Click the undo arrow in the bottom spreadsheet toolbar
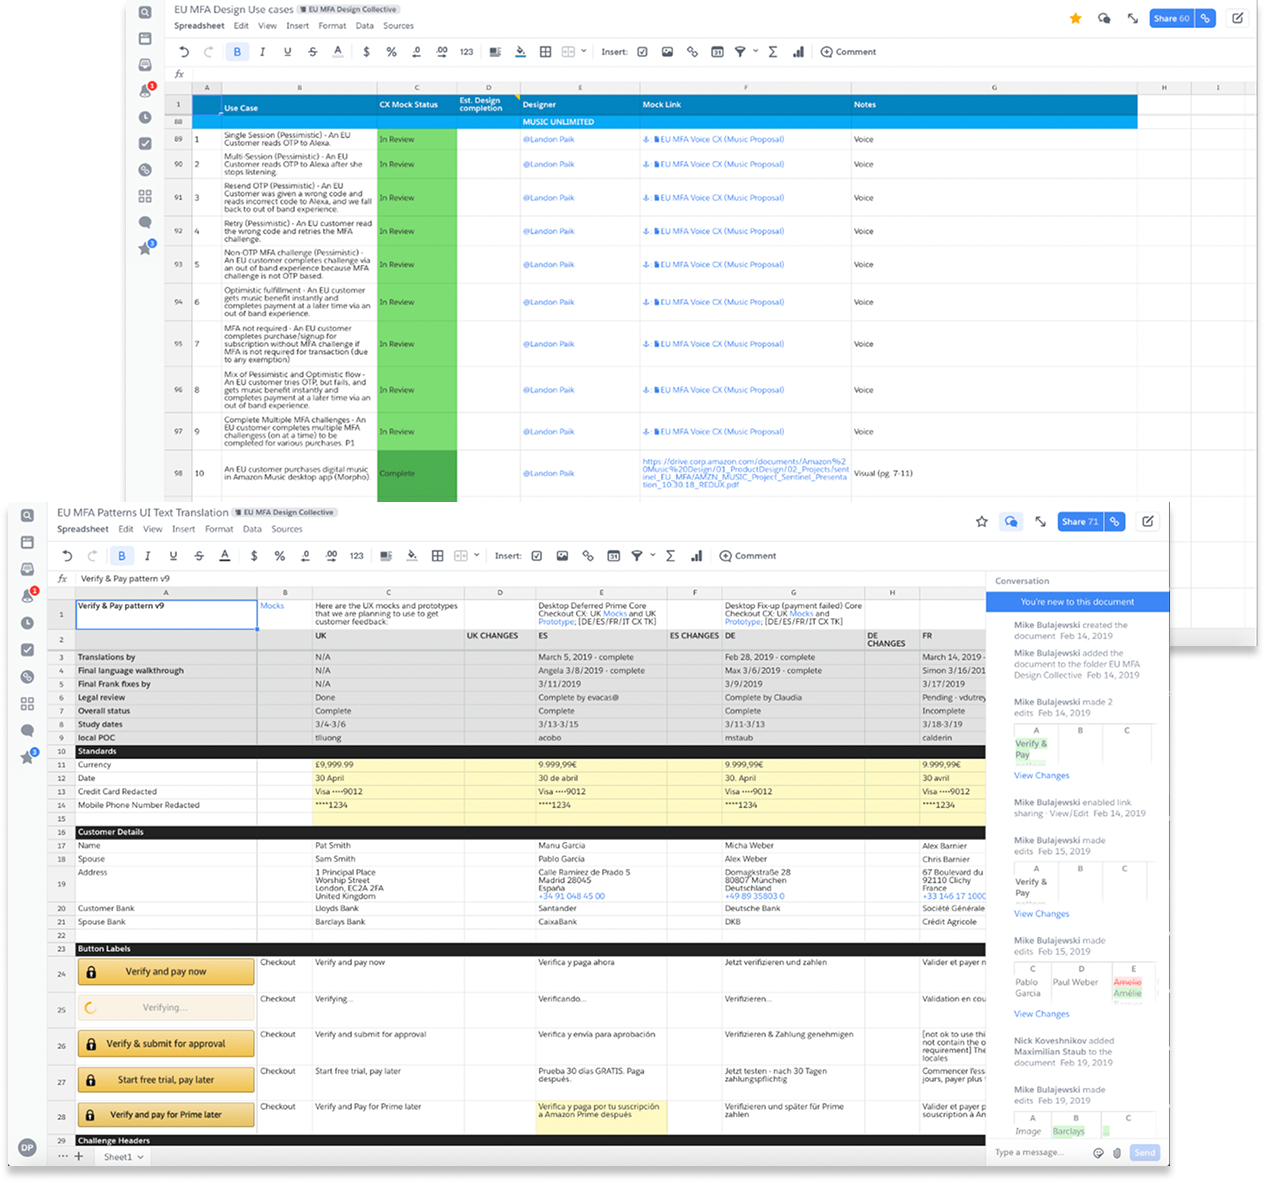 point(68,556)
